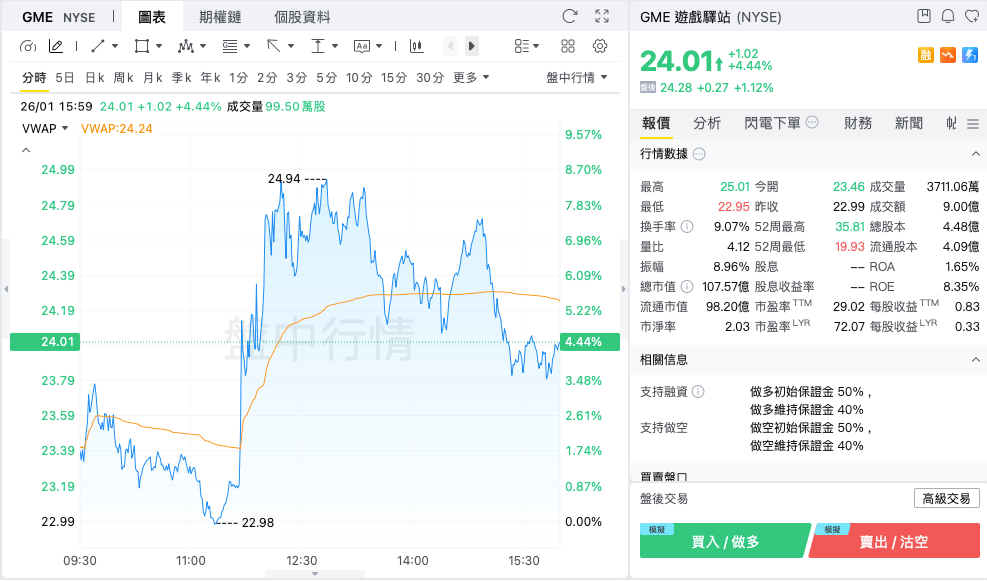The height and width of the screenshot is (581, 987).
Task: Open the 財務 tab
Action: 858,123
